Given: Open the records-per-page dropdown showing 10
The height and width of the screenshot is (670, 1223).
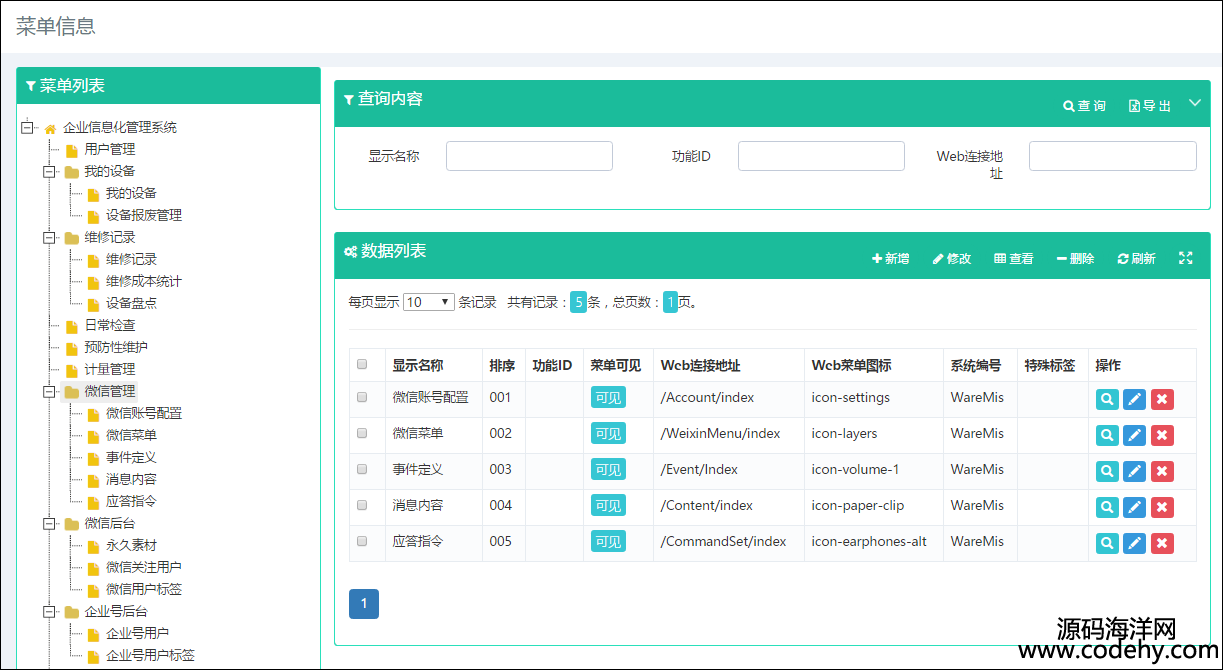Looking at the screenshot, I should pos(429,302).
